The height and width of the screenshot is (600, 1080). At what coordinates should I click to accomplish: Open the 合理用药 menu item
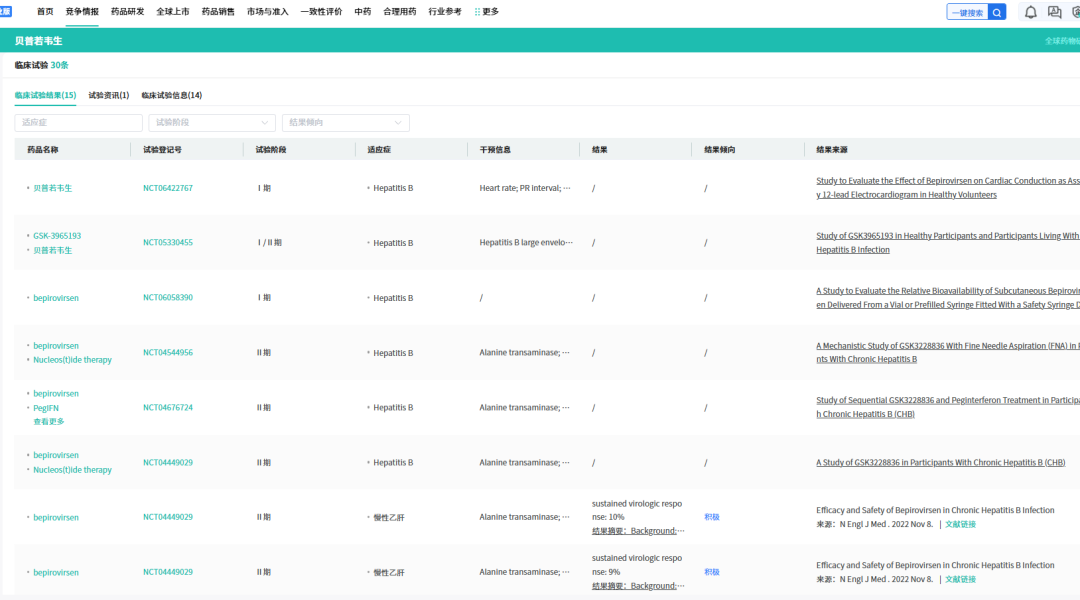399,12
